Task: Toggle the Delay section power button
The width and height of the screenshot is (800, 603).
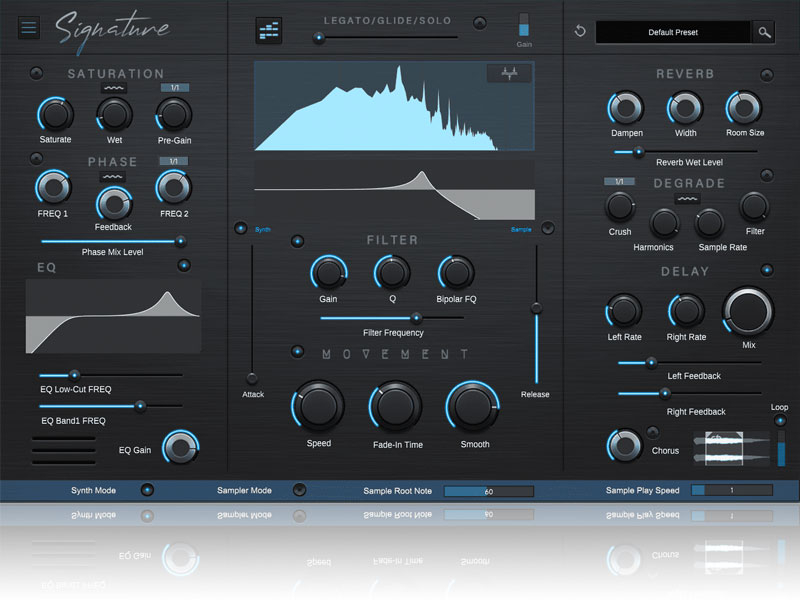Action: click(766, 270)
